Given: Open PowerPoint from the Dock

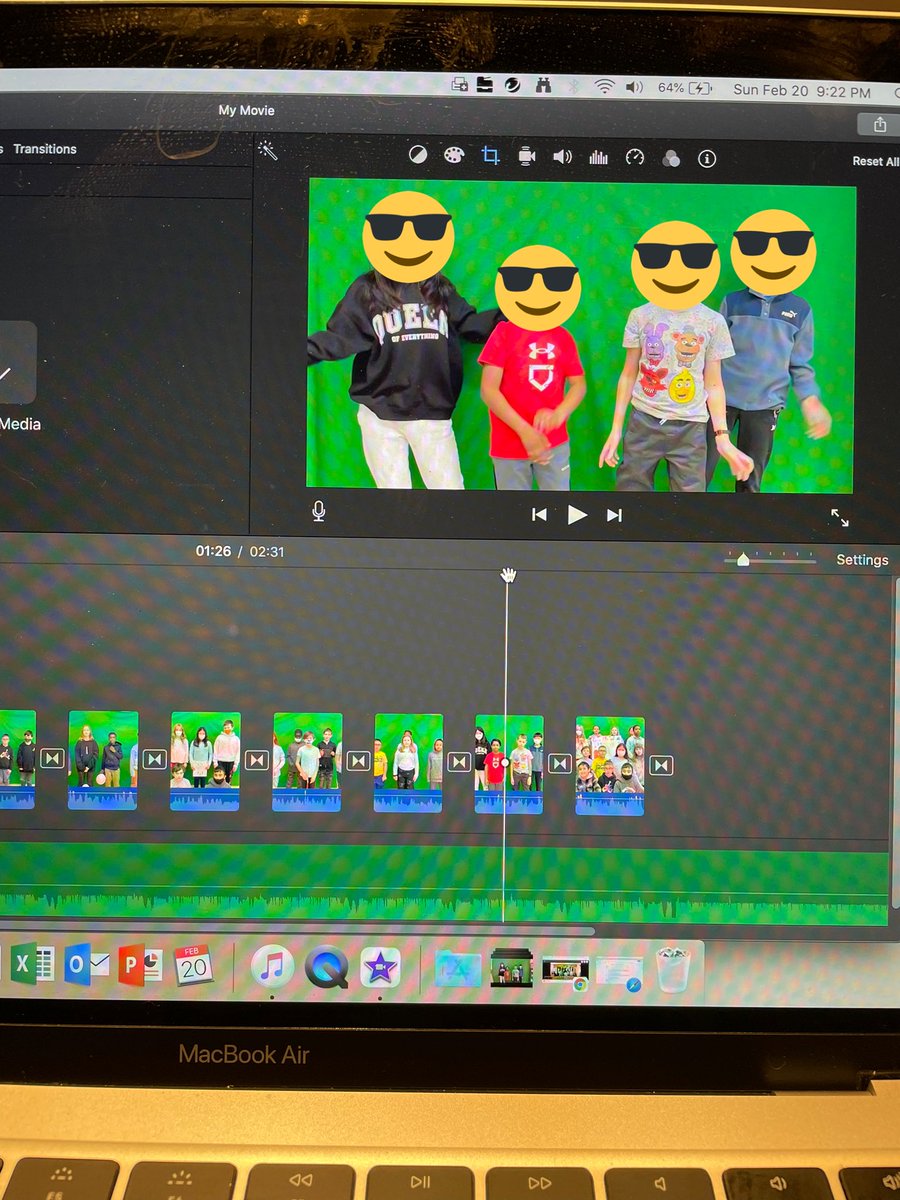Looking at the screenshot, I should tap(140, 965).
